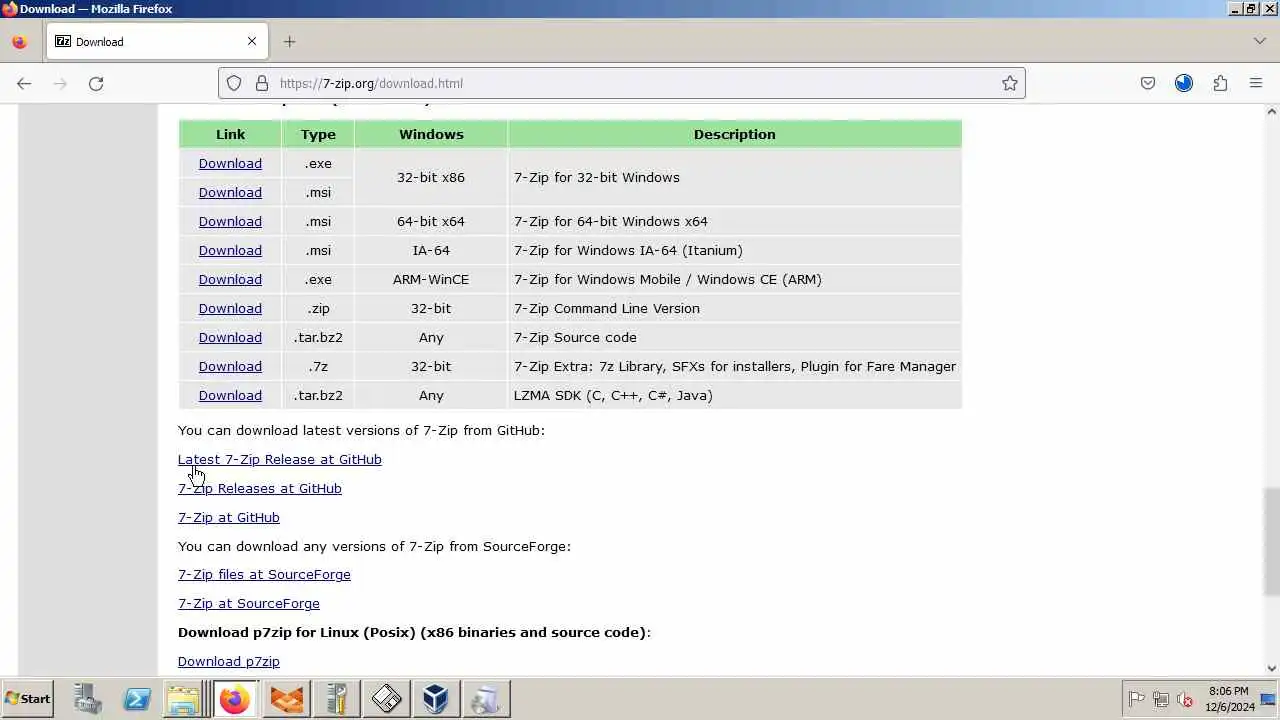Click the Download p7zip link
The width and height of the screenshot is (1280, 720).
tap(229, 662)
